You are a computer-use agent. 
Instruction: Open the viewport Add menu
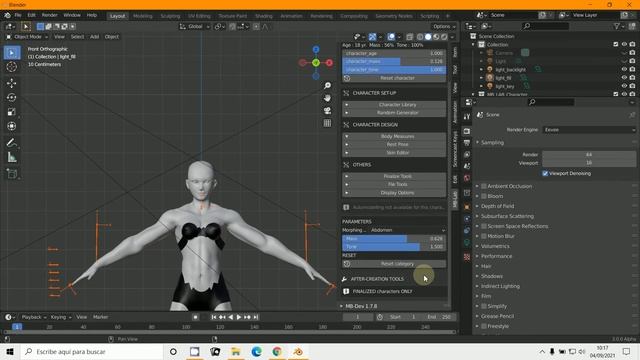click(x=94, y=37)
